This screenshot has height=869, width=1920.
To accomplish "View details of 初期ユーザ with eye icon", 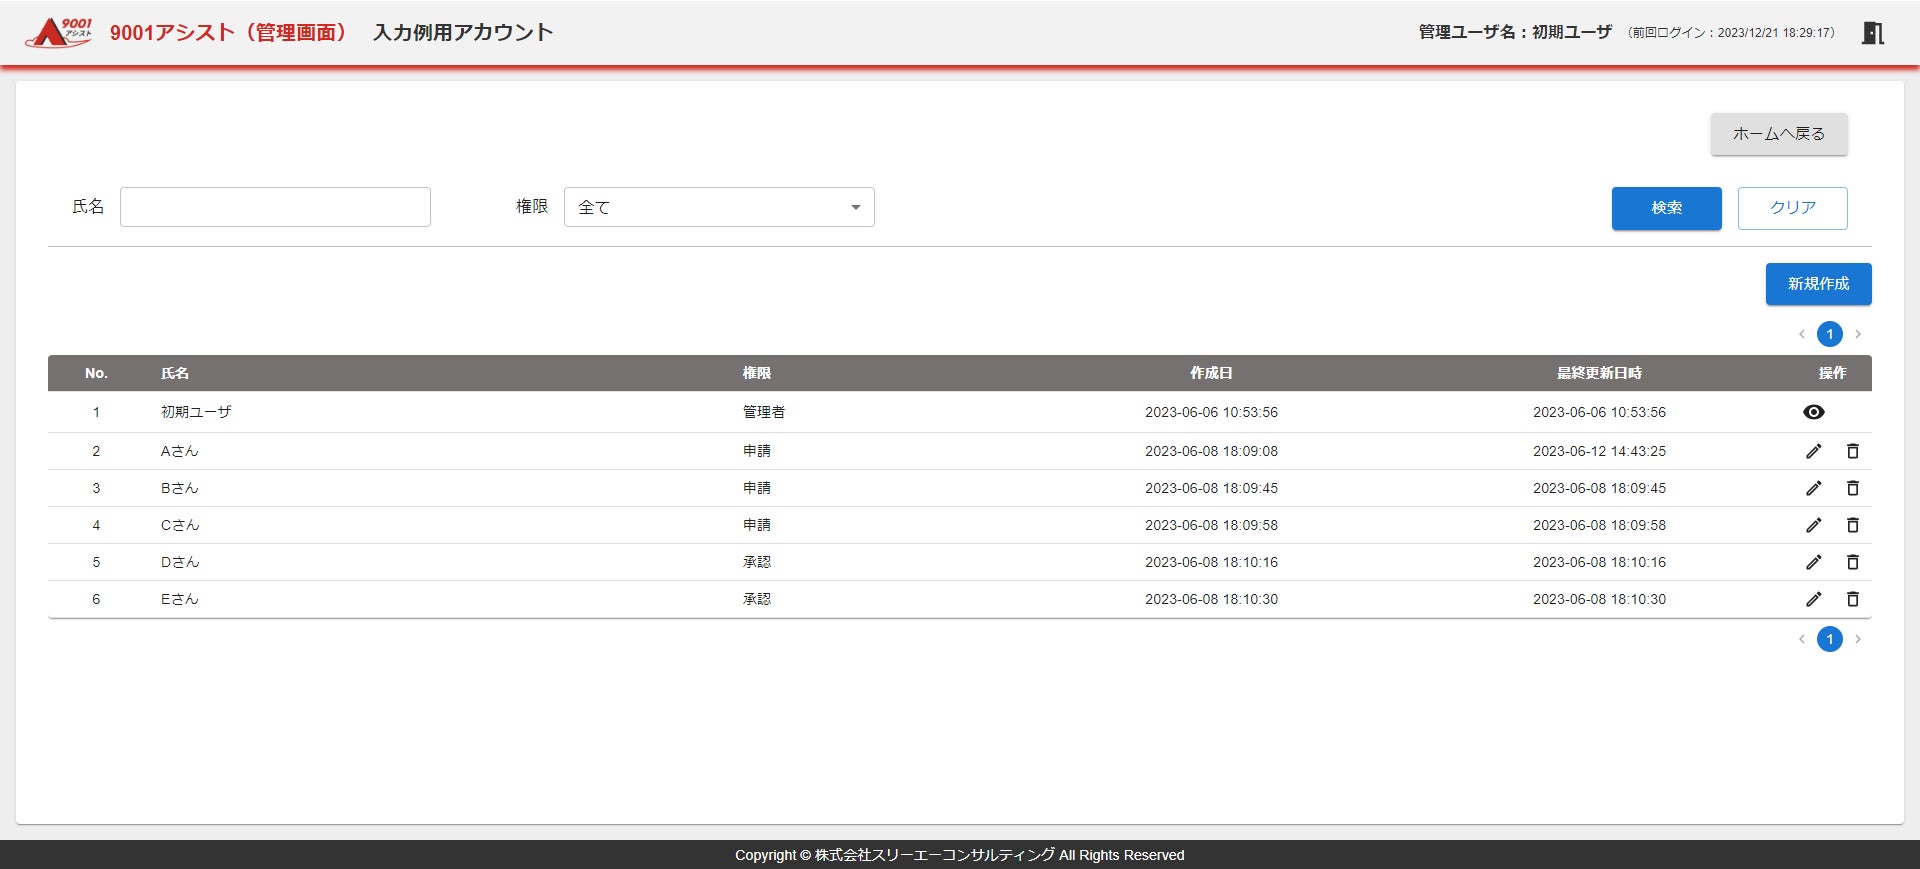I will (1813, 412).
